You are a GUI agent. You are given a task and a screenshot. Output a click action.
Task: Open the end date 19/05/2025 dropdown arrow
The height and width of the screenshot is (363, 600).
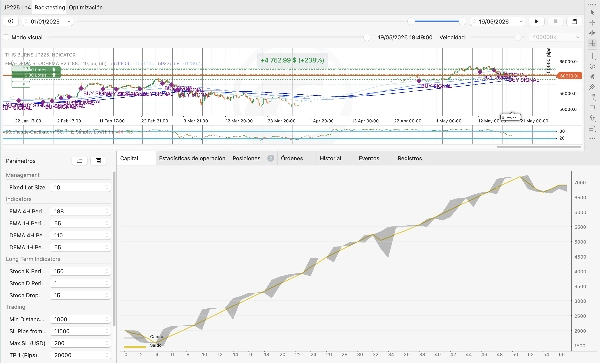tap(521, 22)
